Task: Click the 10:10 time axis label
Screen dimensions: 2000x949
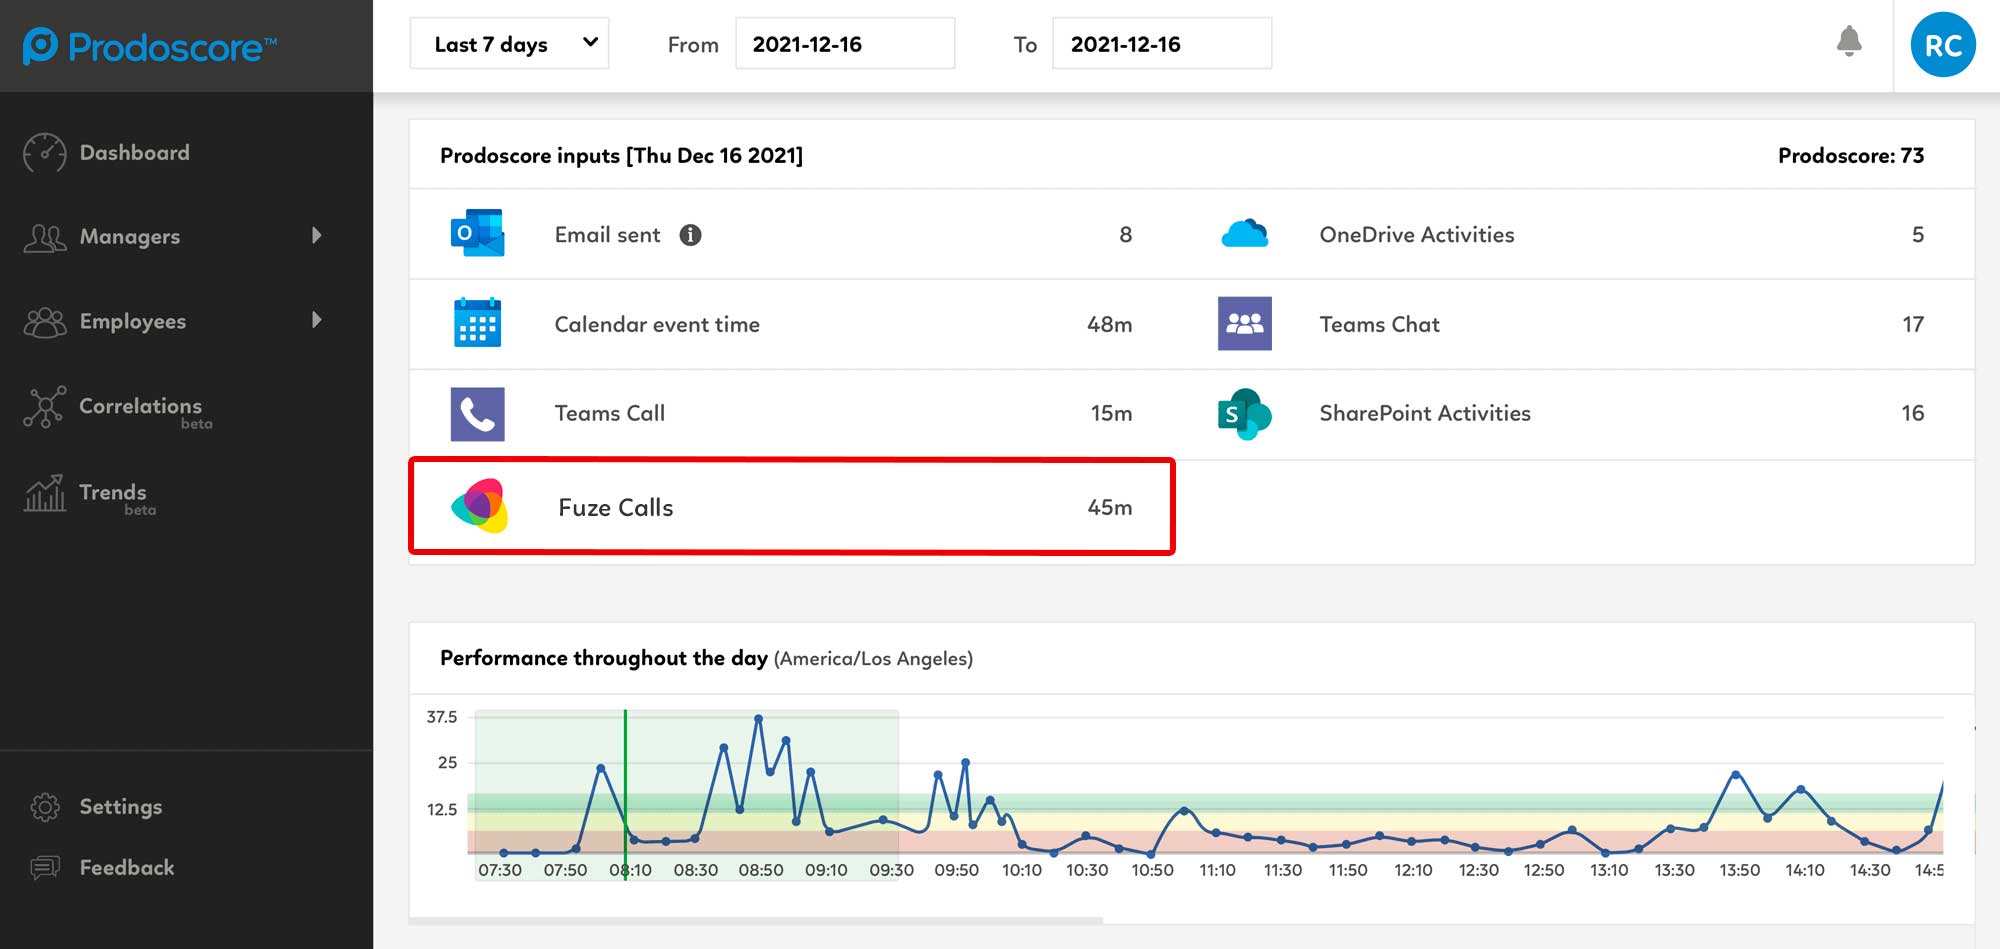Action: [1021, 870]
